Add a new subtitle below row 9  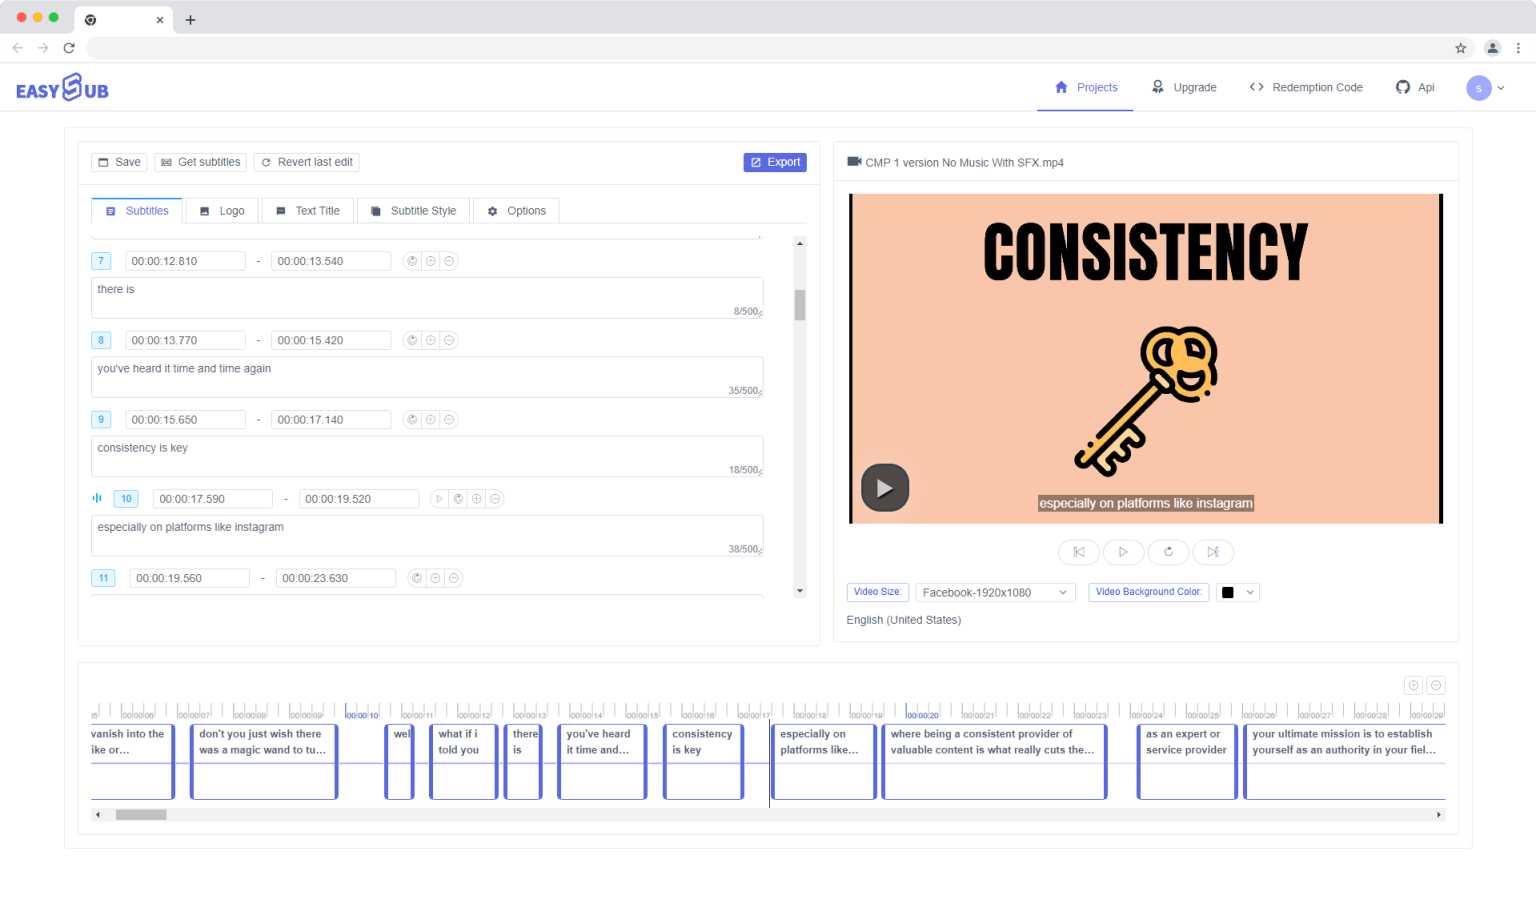[430, 419]
